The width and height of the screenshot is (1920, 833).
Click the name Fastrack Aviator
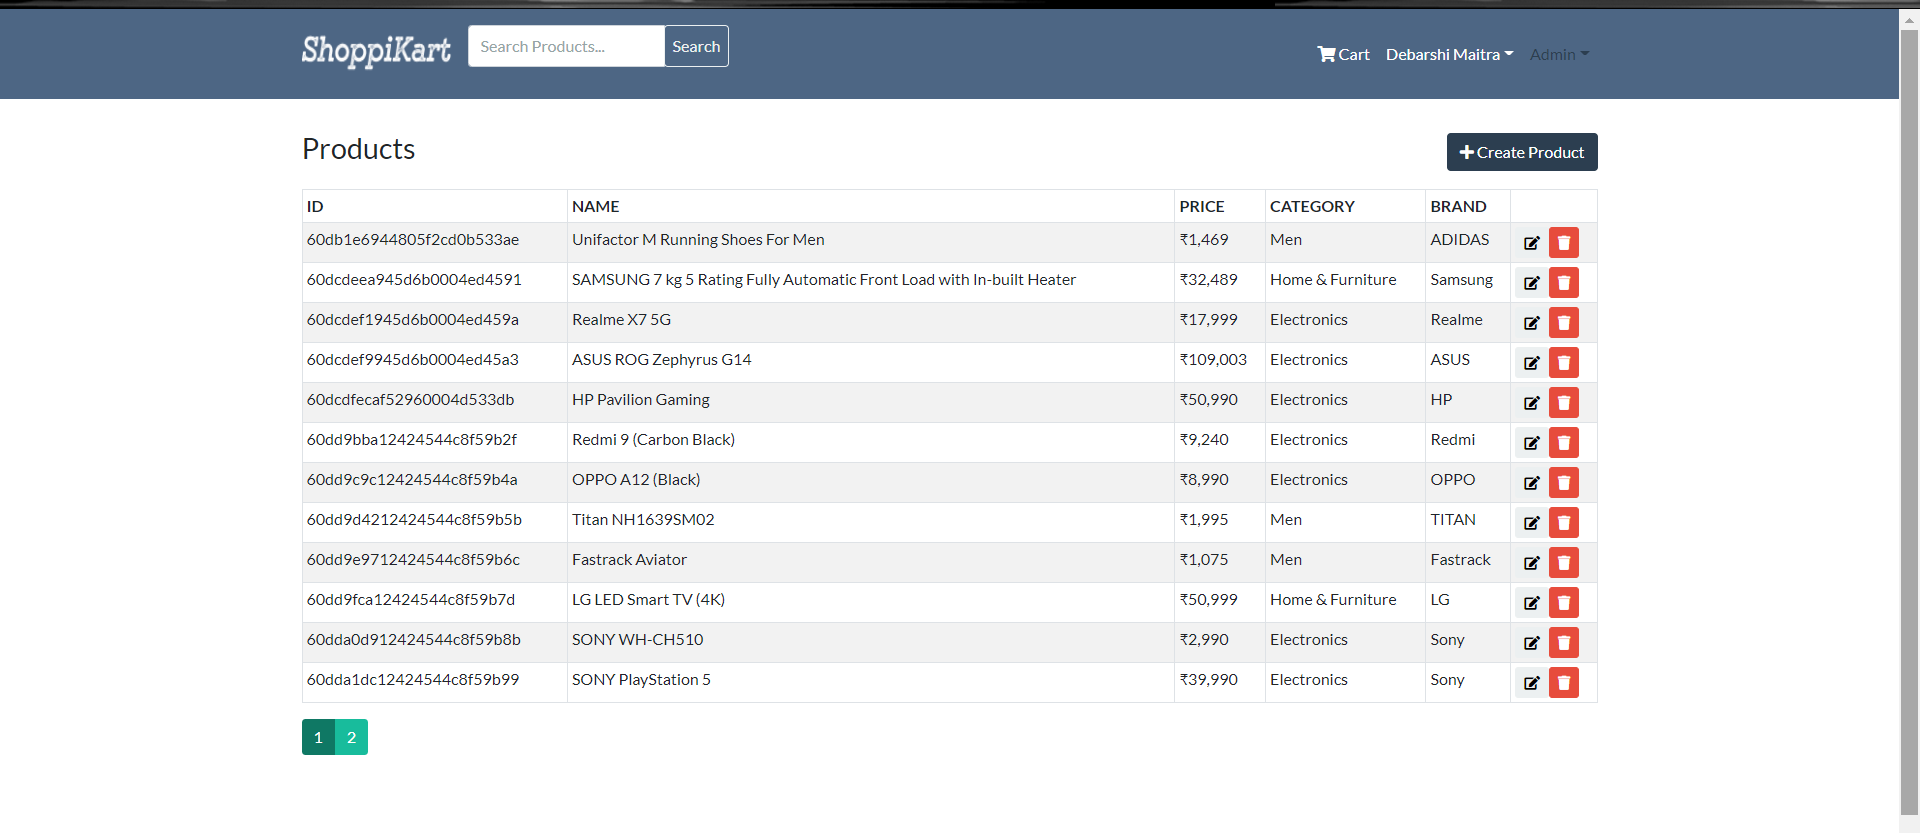(629, 560)
